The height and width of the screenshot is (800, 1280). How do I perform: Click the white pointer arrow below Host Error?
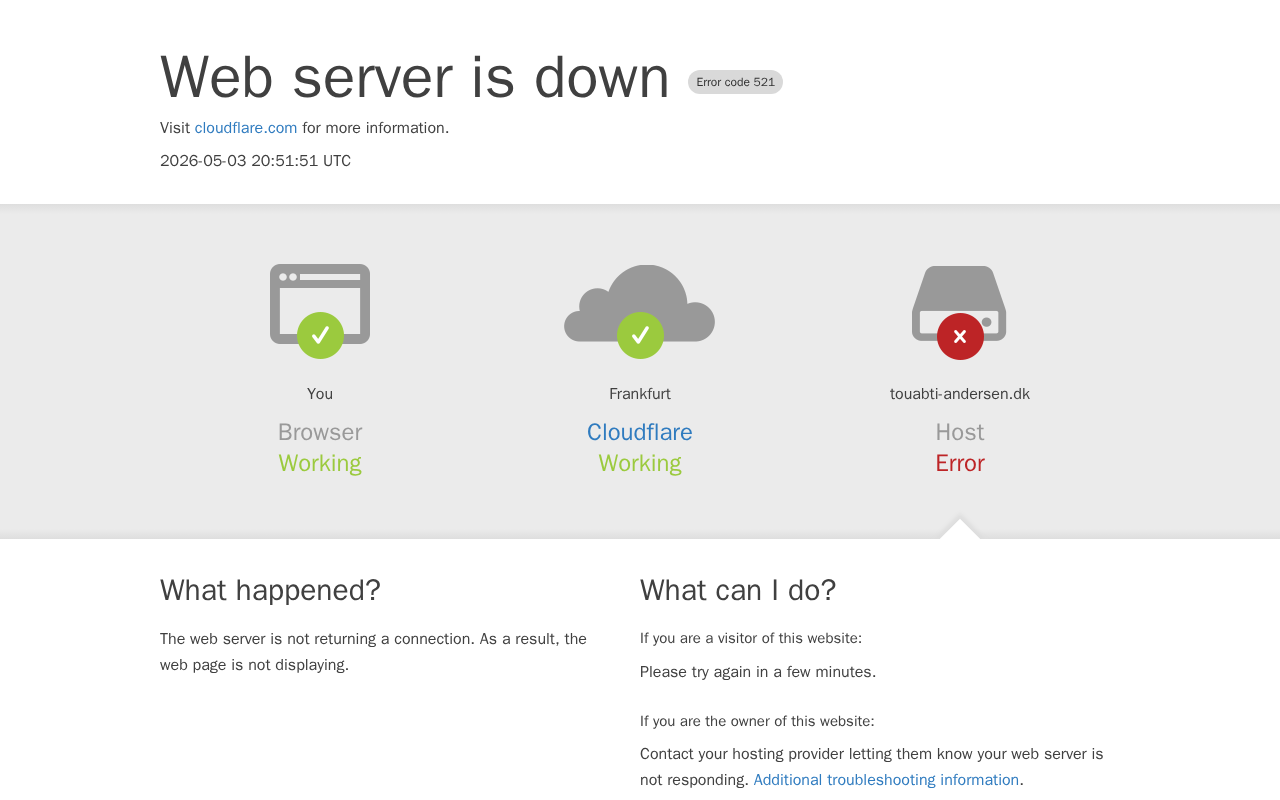point(960,529)
